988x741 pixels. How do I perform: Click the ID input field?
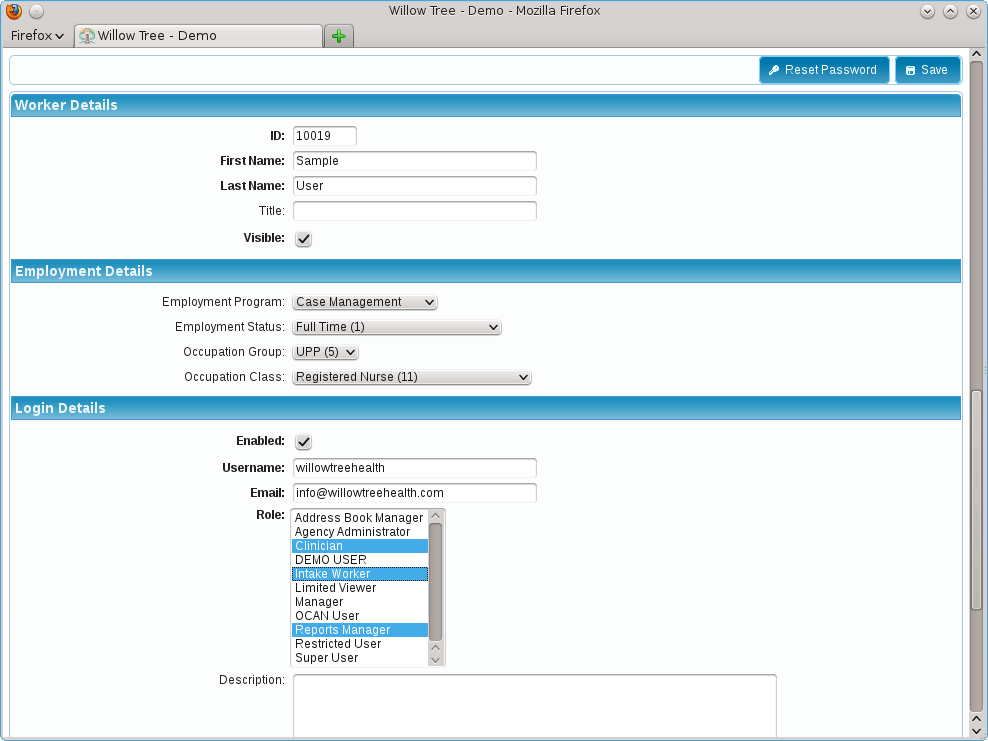pos(325,135)
